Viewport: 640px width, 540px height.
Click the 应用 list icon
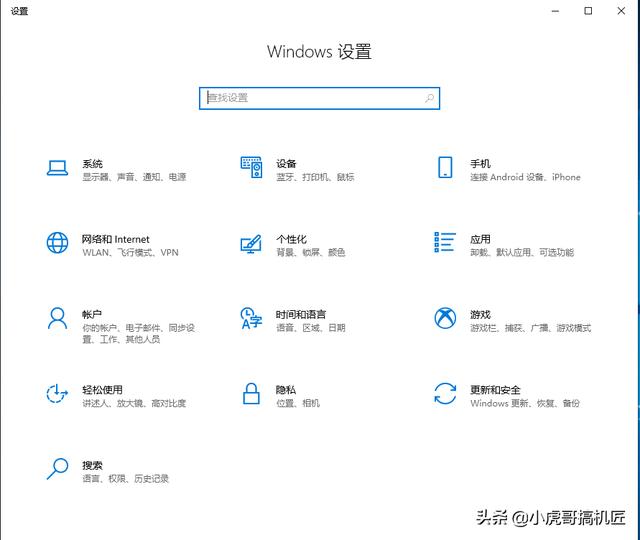(445, 242)
